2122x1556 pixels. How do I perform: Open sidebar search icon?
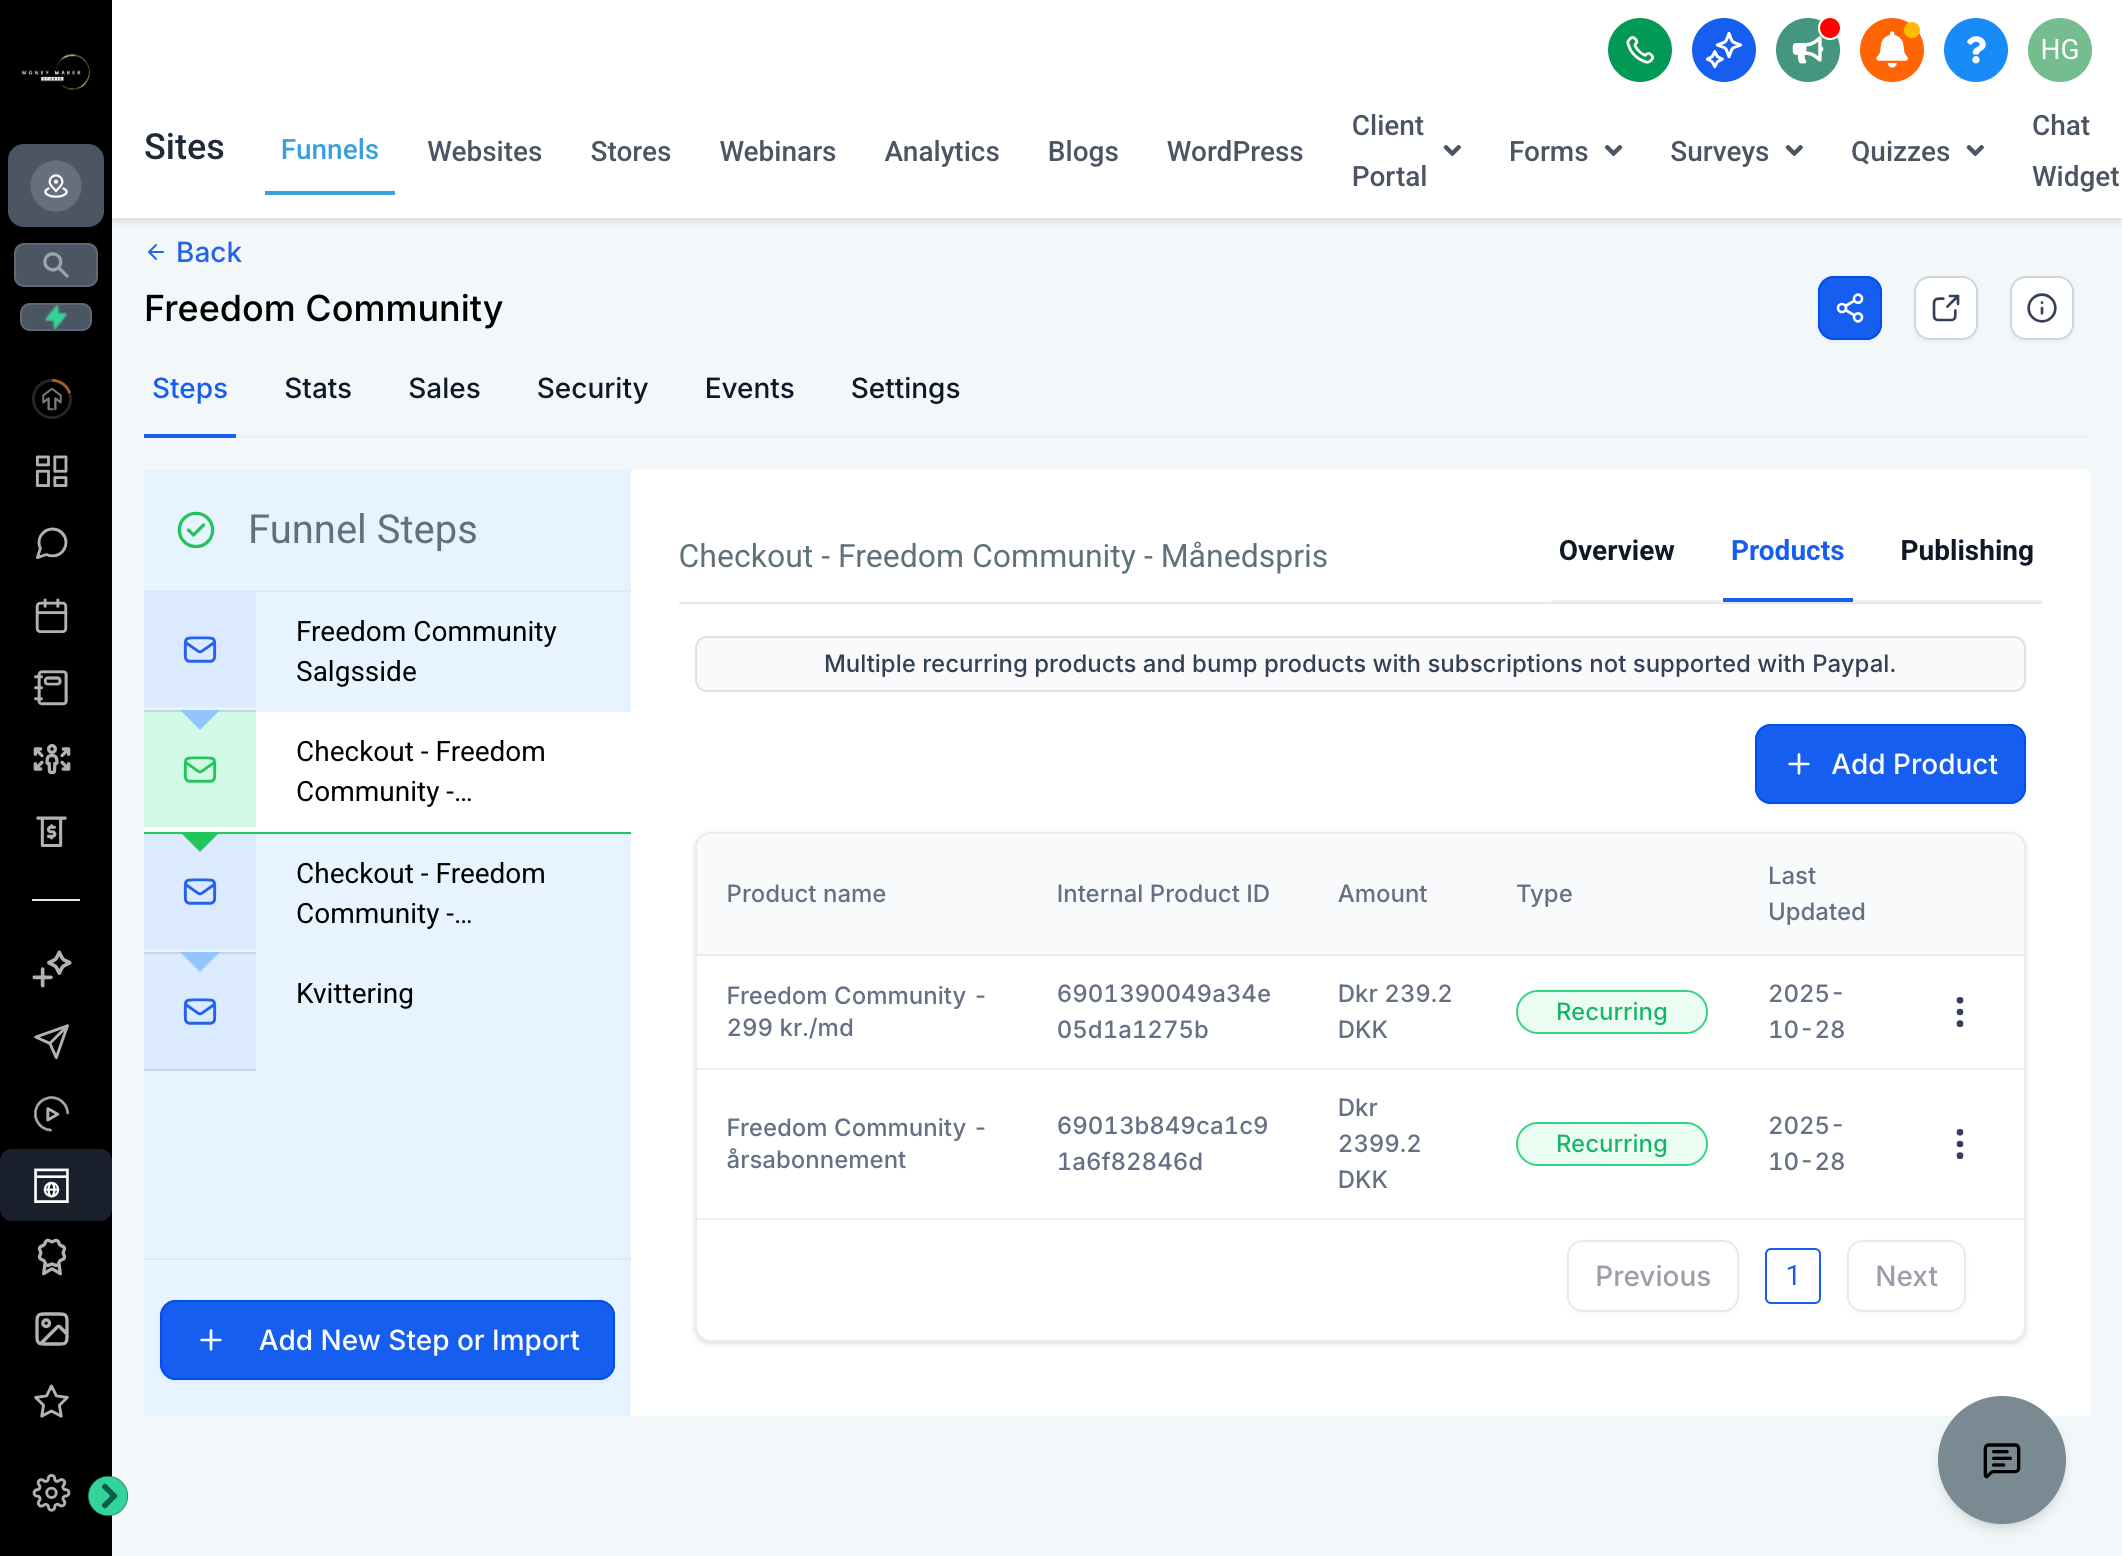(56, 265)
